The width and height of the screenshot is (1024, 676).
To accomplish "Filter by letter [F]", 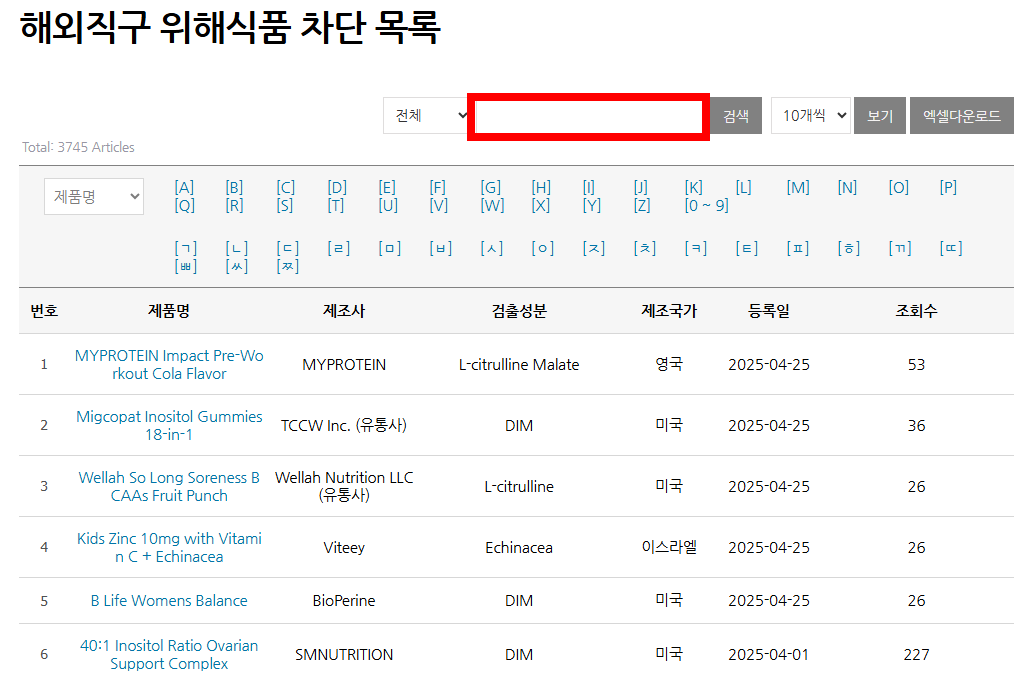I will click(438, 187).
